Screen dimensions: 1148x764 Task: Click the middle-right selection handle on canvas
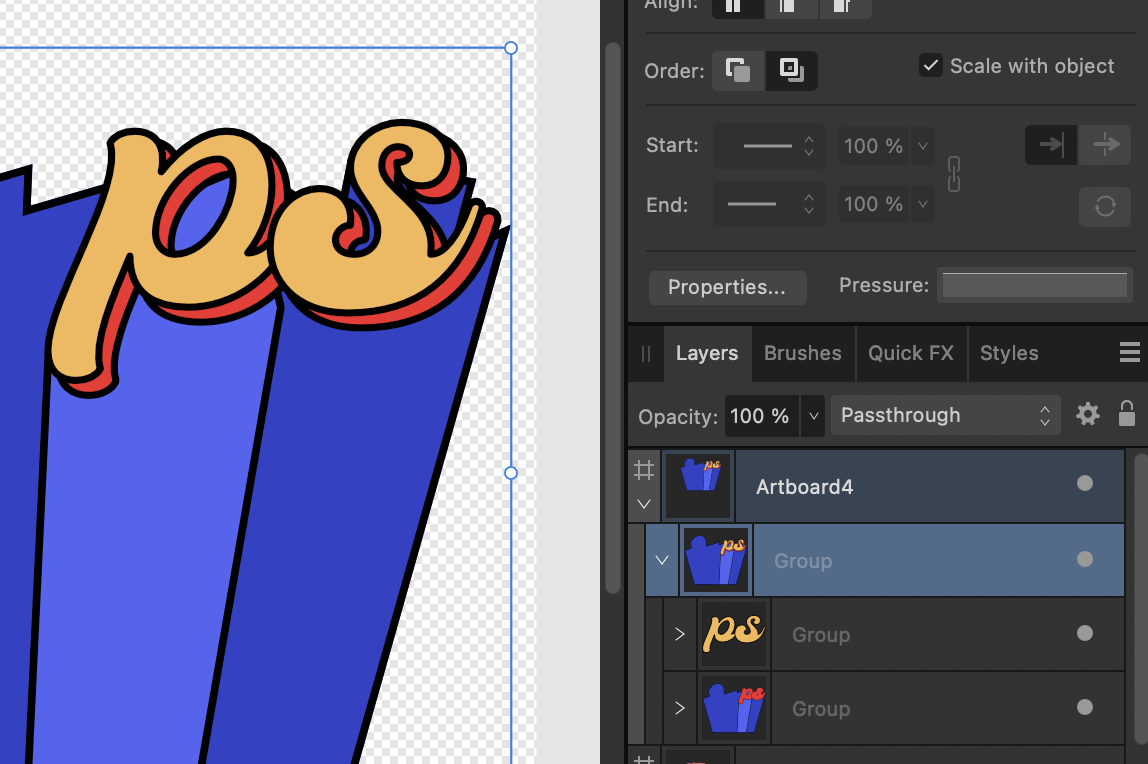tap(511, 473)
